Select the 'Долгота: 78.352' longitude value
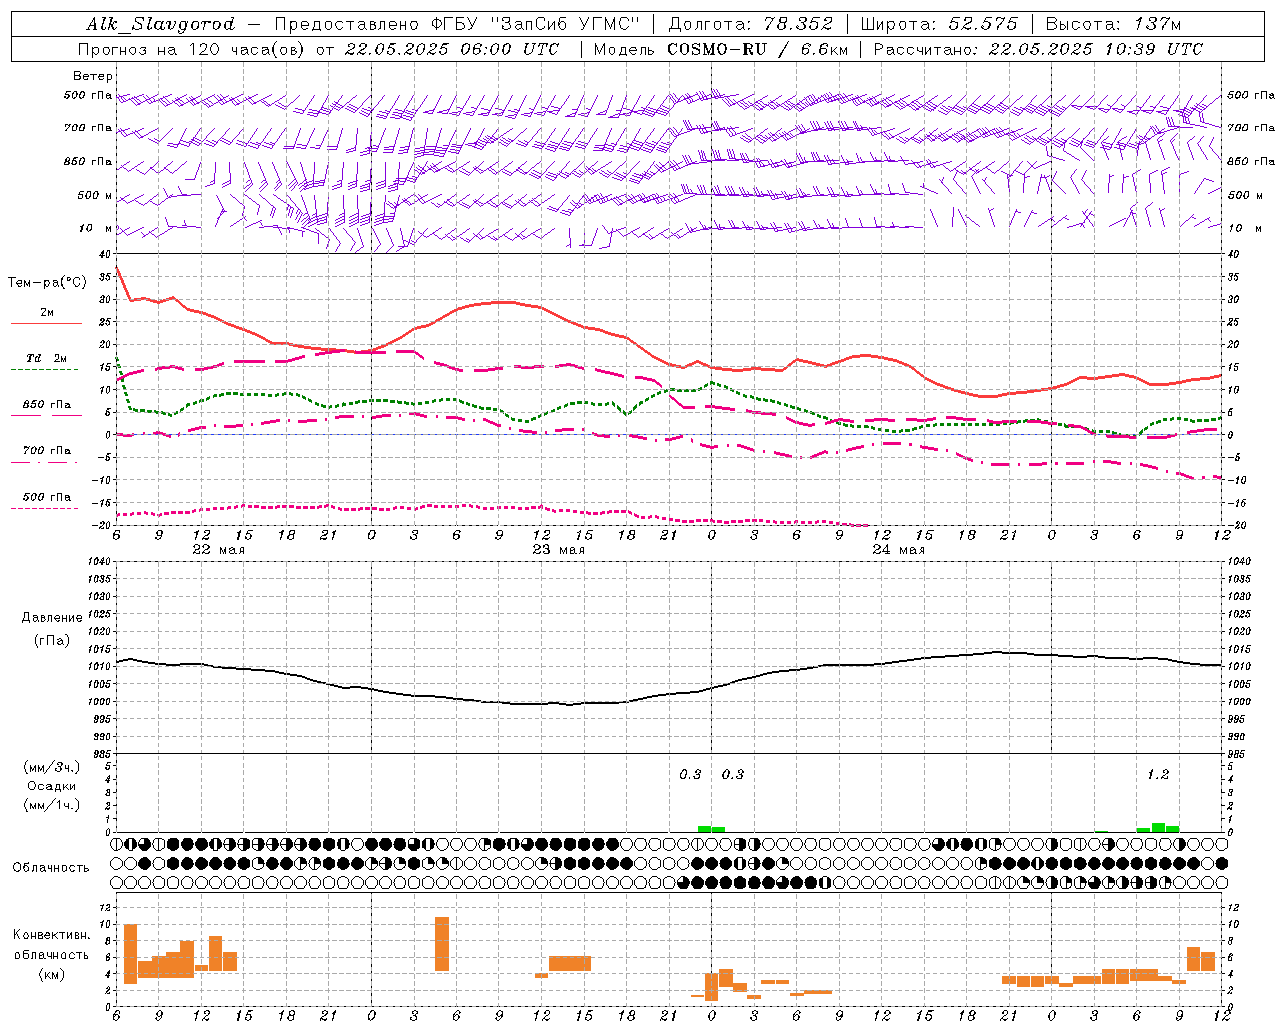The width and height of the screenshot is (1280, 1024). coord(749,24)
